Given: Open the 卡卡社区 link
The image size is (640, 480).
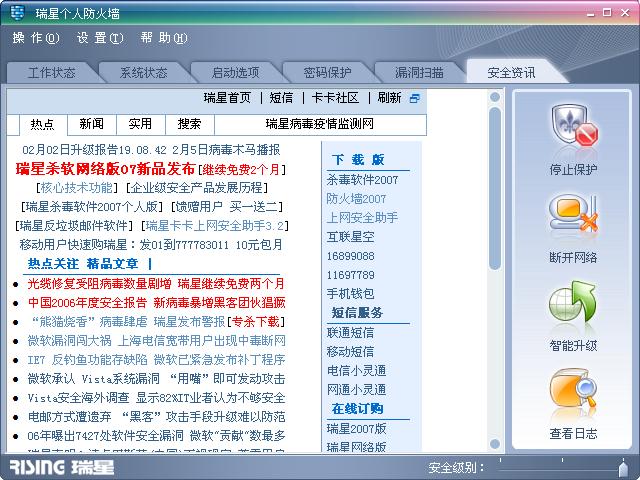Looking at the screenshot, I should pos(335,98).
